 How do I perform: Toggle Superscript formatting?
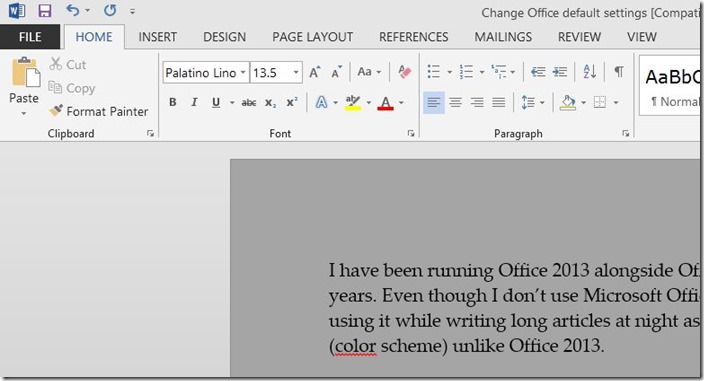pos(292,102)
